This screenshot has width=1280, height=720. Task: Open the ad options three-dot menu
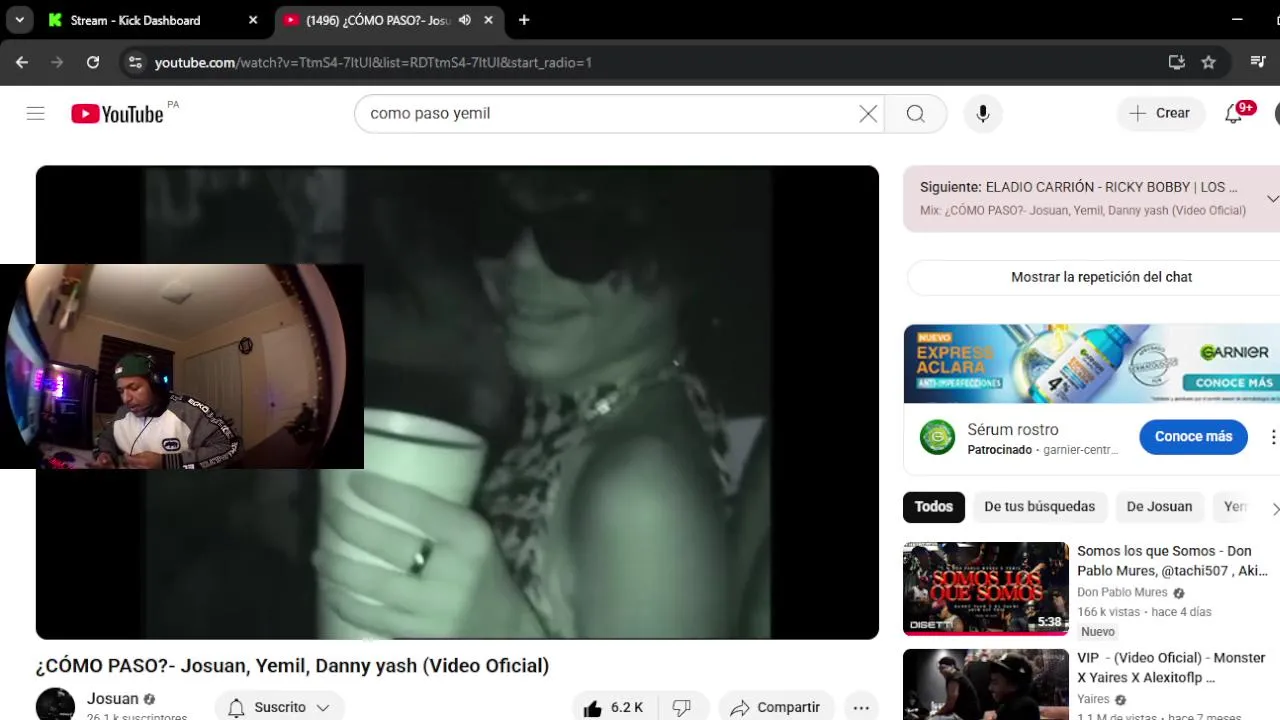[x=1273, y=437]
